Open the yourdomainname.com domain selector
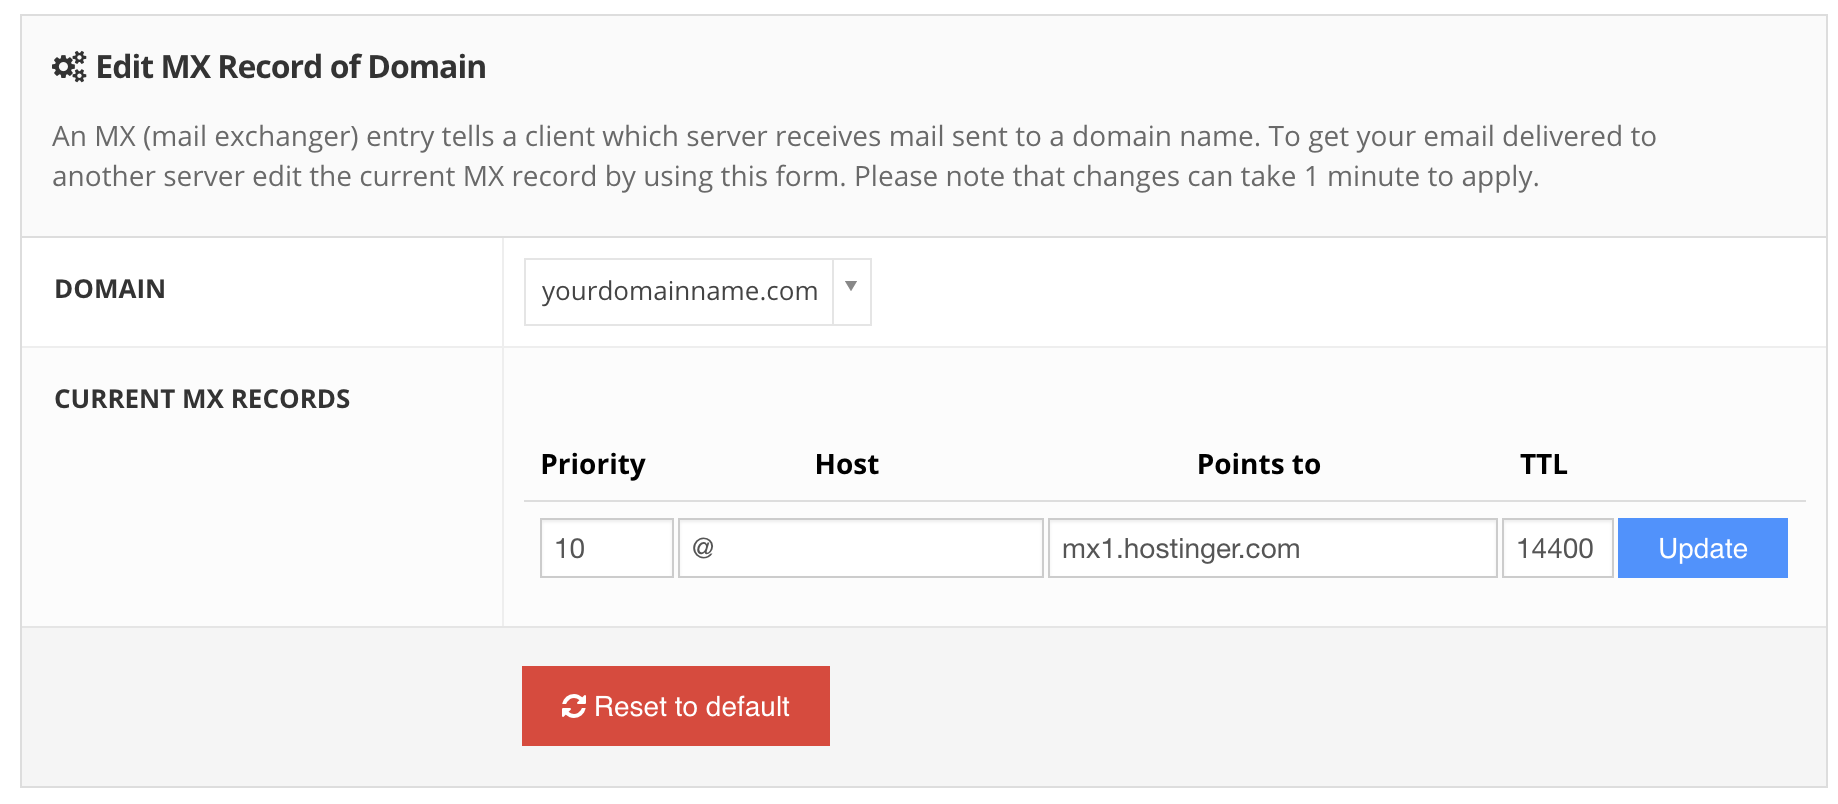Image resolution: width=1838 pixels, height=804 pixels. (698, 292)
